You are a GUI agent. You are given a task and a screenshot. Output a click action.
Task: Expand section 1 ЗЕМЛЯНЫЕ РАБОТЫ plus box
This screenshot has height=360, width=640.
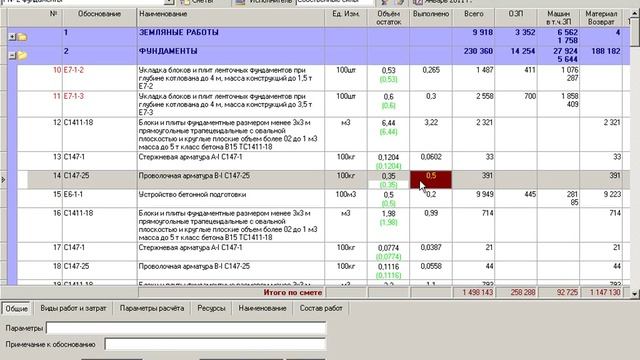click(12, 37)
